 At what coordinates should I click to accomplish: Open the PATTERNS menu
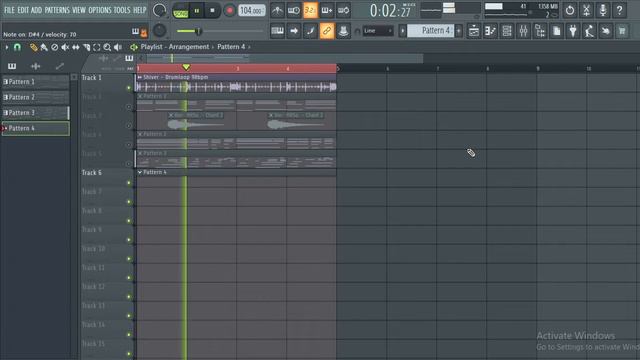pos(57,10)
